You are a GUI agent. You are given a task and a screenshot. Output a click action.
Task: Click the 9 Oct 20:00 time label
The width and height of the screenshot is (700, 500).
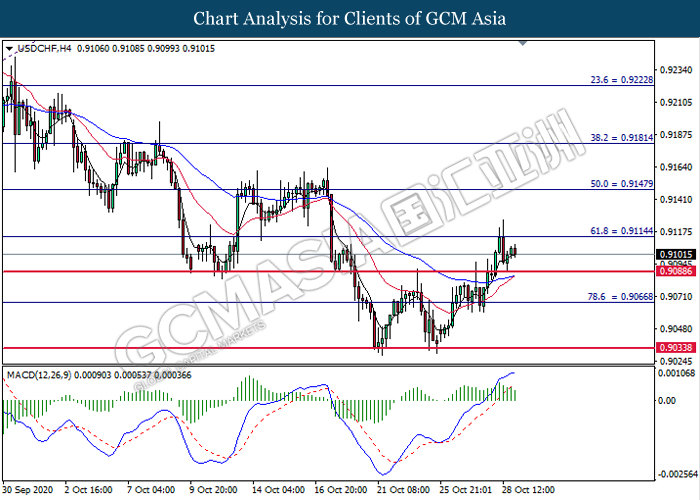click(x=213, y=490)
